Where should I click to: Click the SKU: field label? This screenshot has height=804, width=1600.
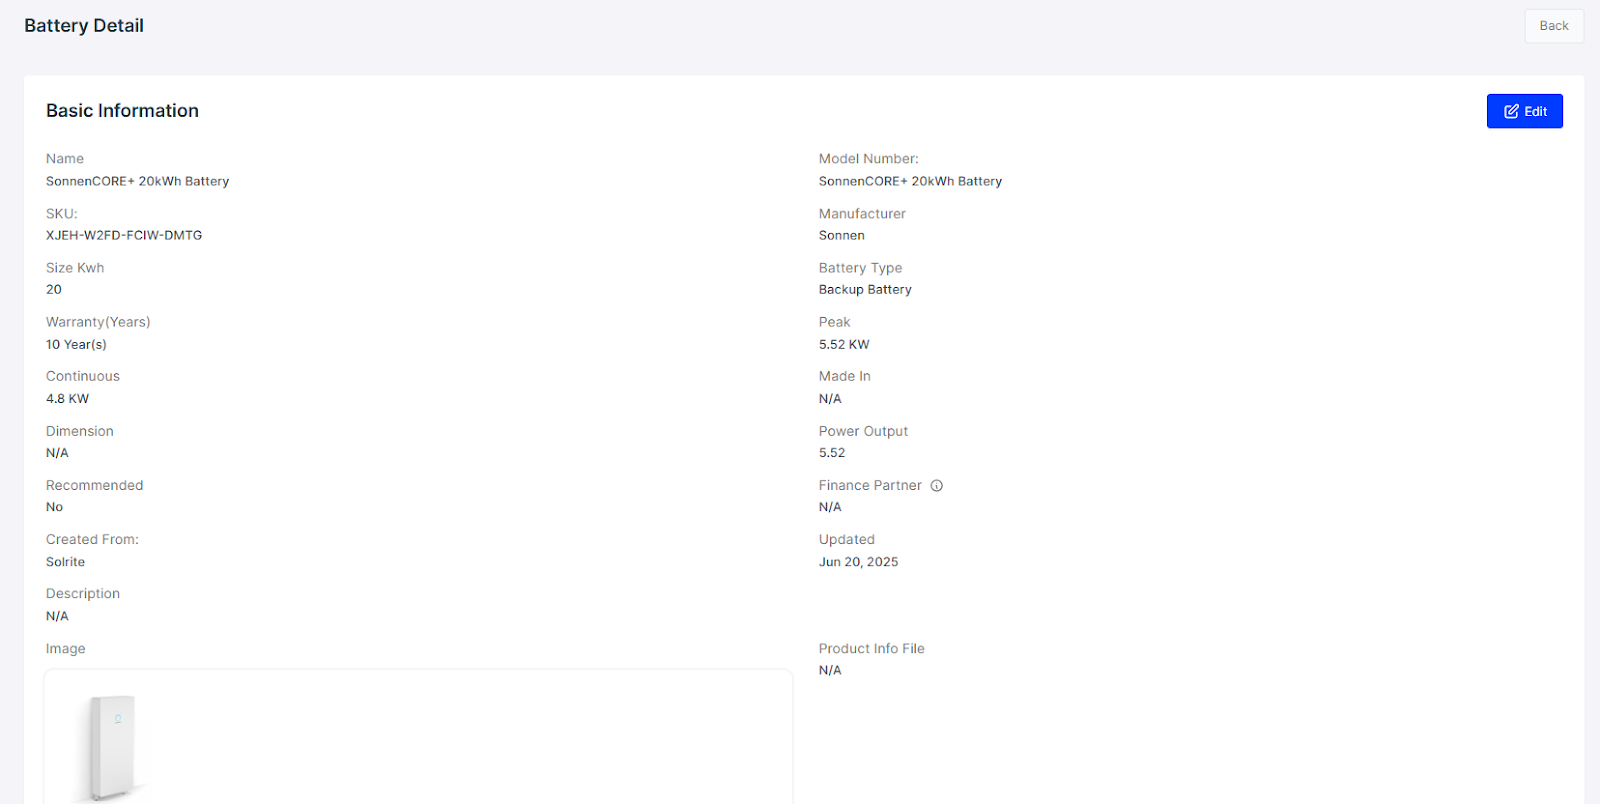click(x=61, y=214)
